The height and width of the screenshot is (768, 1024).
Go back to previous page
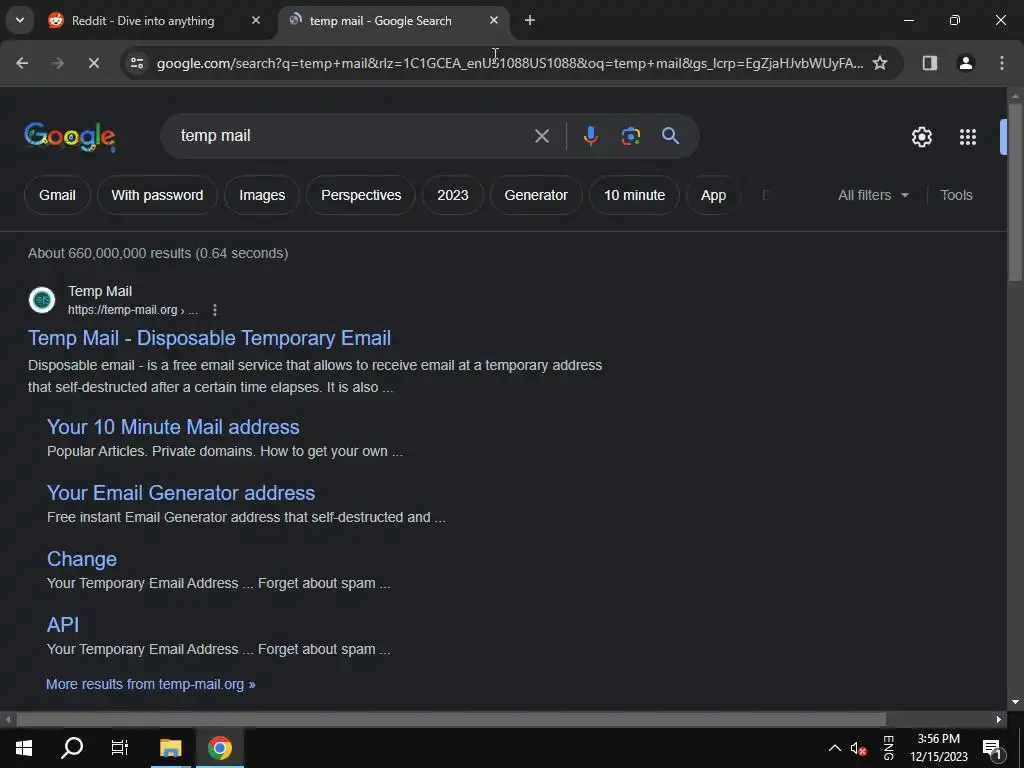pos(22,63)
